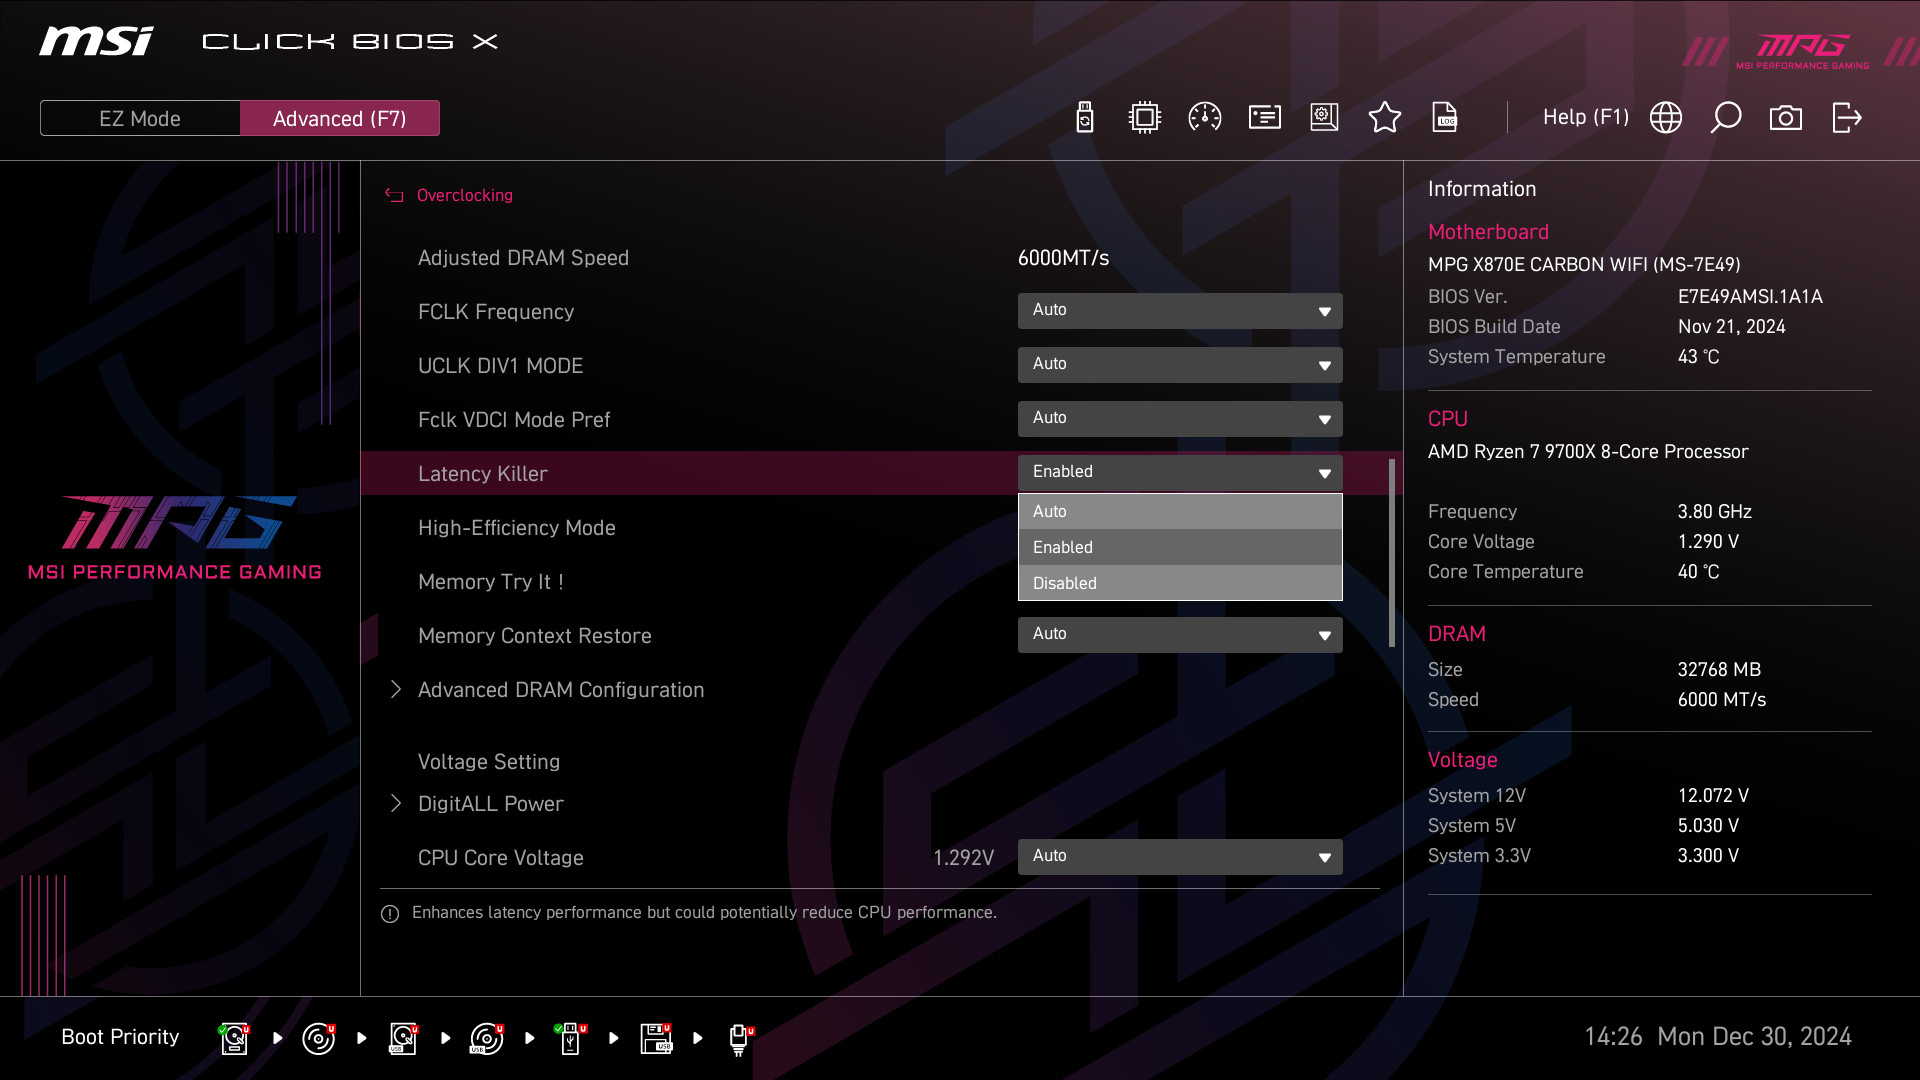This screenshot has height=1080, width=1920.
Task: Click the DRAM heading in Information
Action: point(1456,634)
